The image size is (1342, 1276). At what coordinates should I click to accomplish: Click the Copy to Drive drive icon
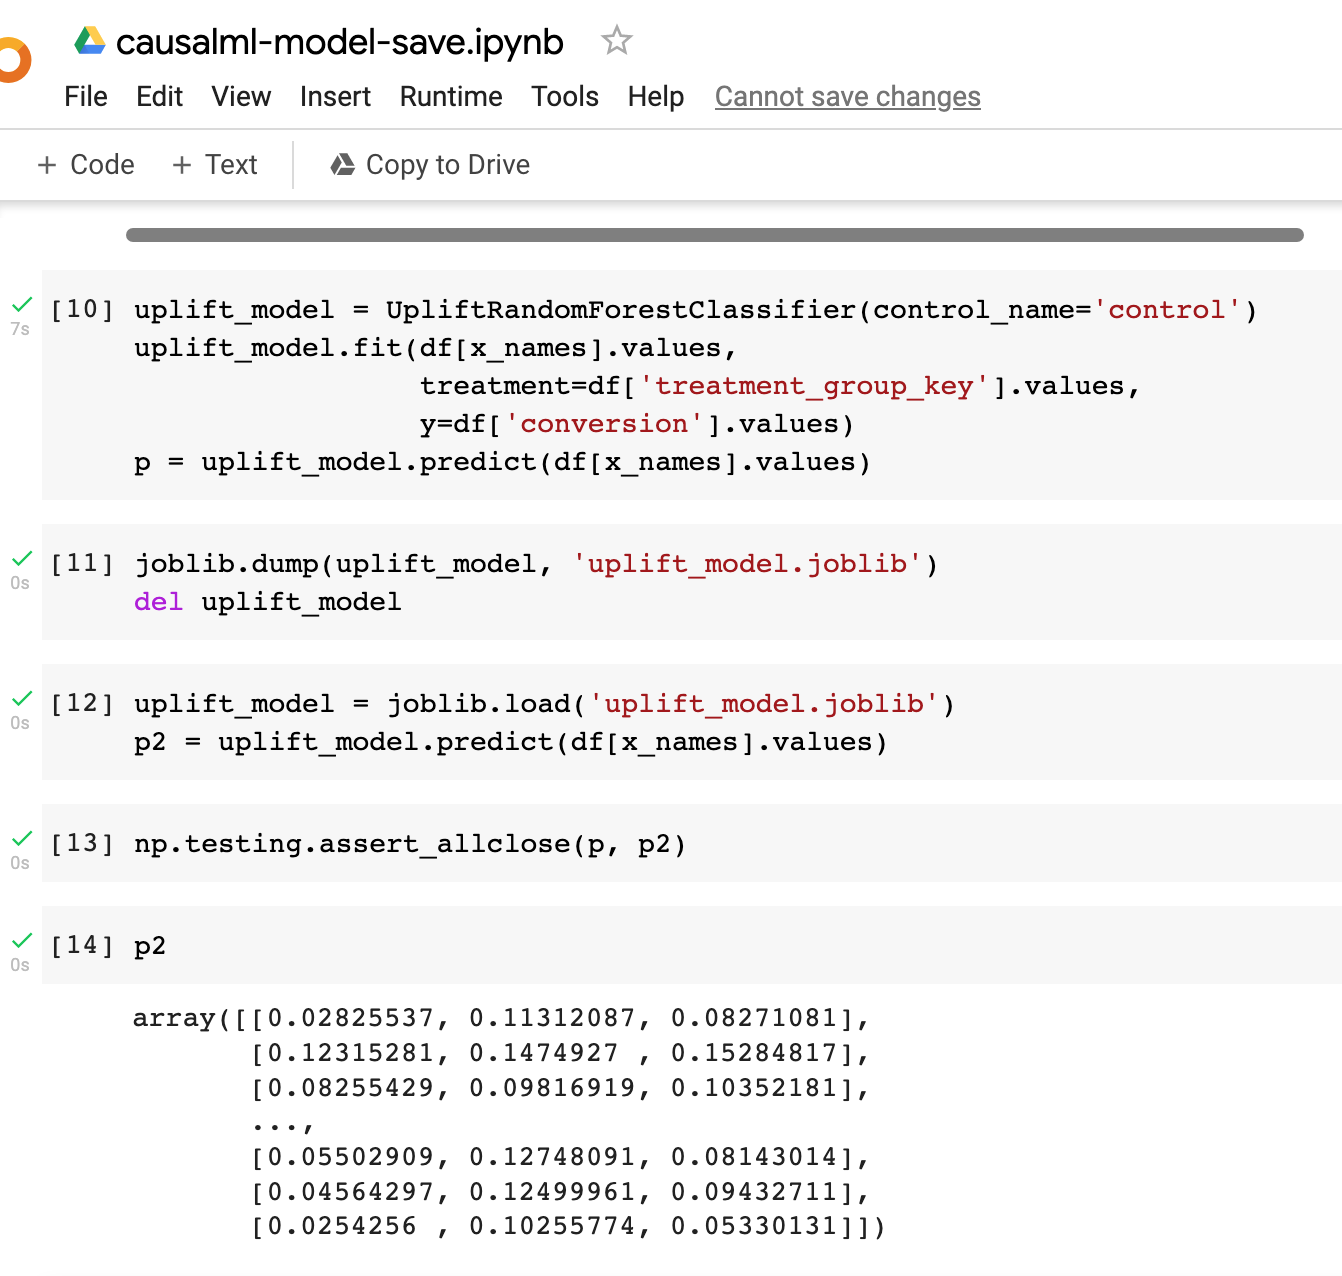pyautogui.click(x=341, y=164)
